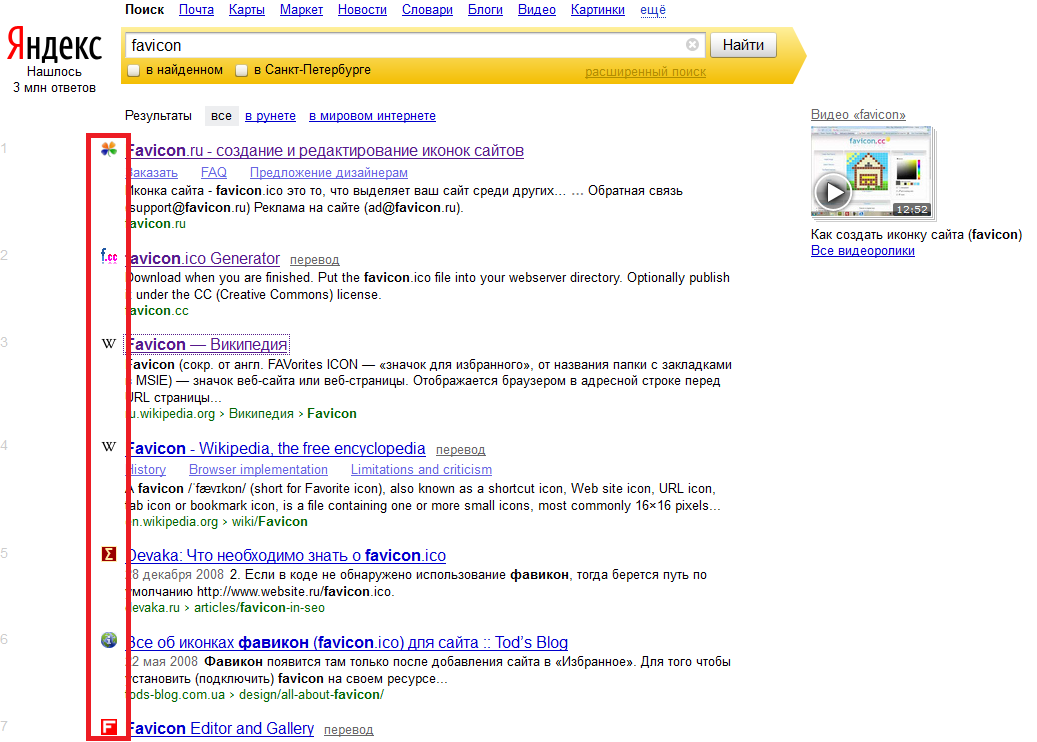1037x742 pixels.
Task: Filter results 'в рунете'
Action: (x=270, y=116)
